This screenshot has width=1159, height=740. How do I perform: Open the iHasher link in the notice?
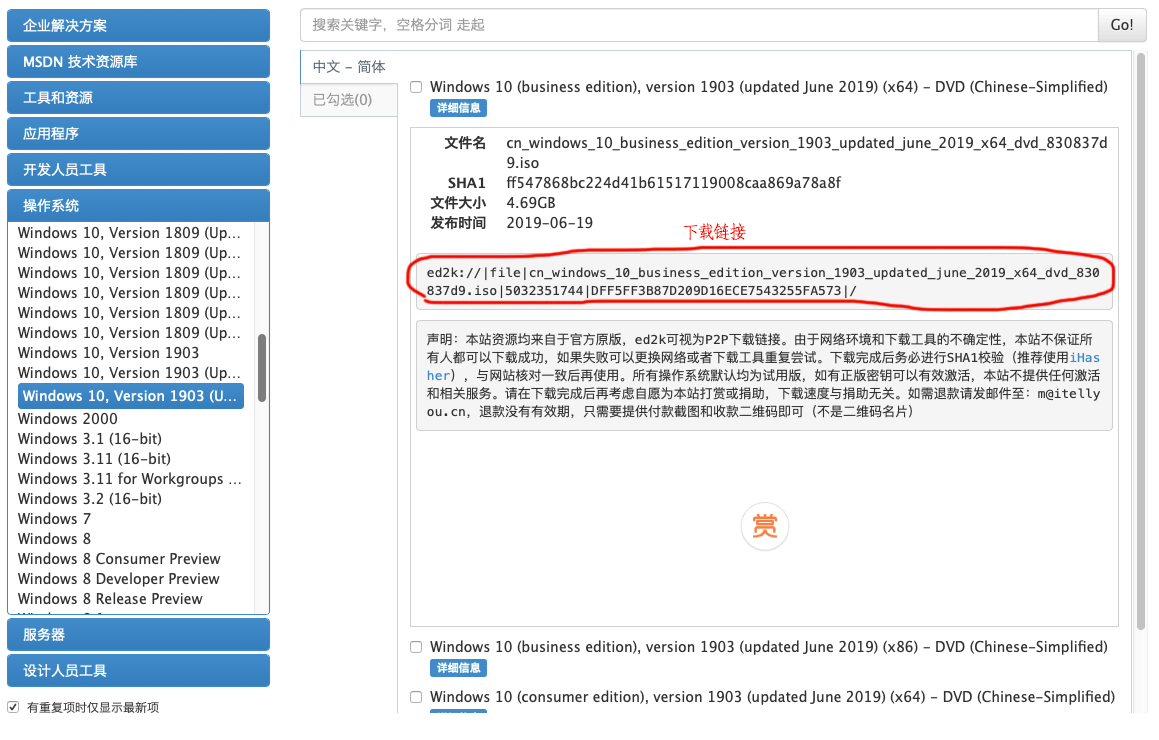coord(1084,358)
